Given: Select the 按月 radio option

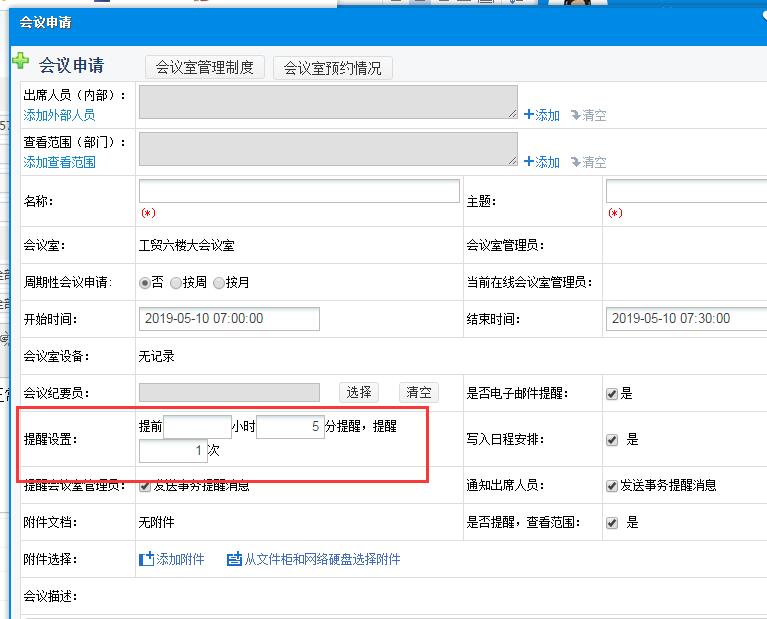Looking at the screenshot, I should 219,283.
